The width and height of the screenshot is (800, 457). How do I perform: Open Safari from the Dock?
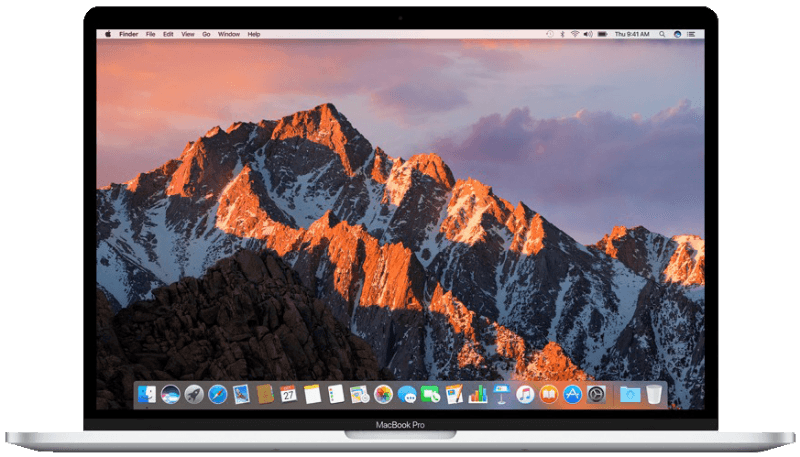218,395
